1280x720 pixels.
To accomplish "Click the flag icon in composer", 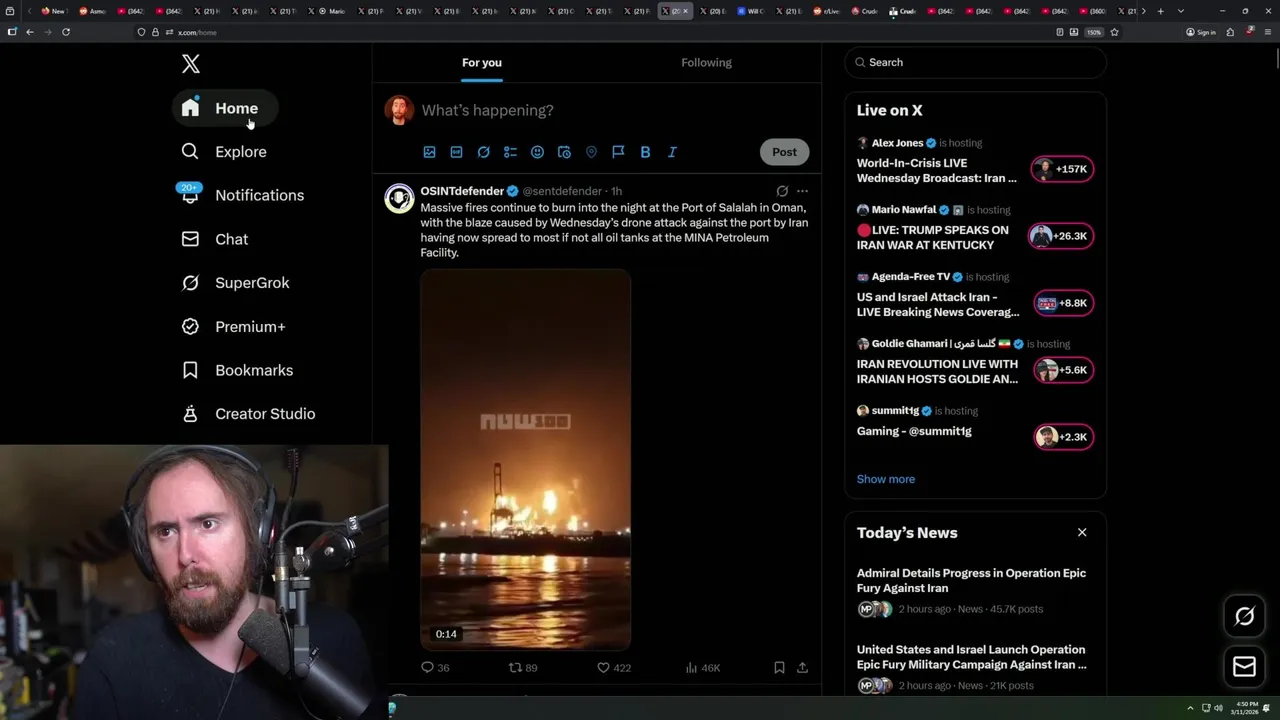I will tap(618, 152).
